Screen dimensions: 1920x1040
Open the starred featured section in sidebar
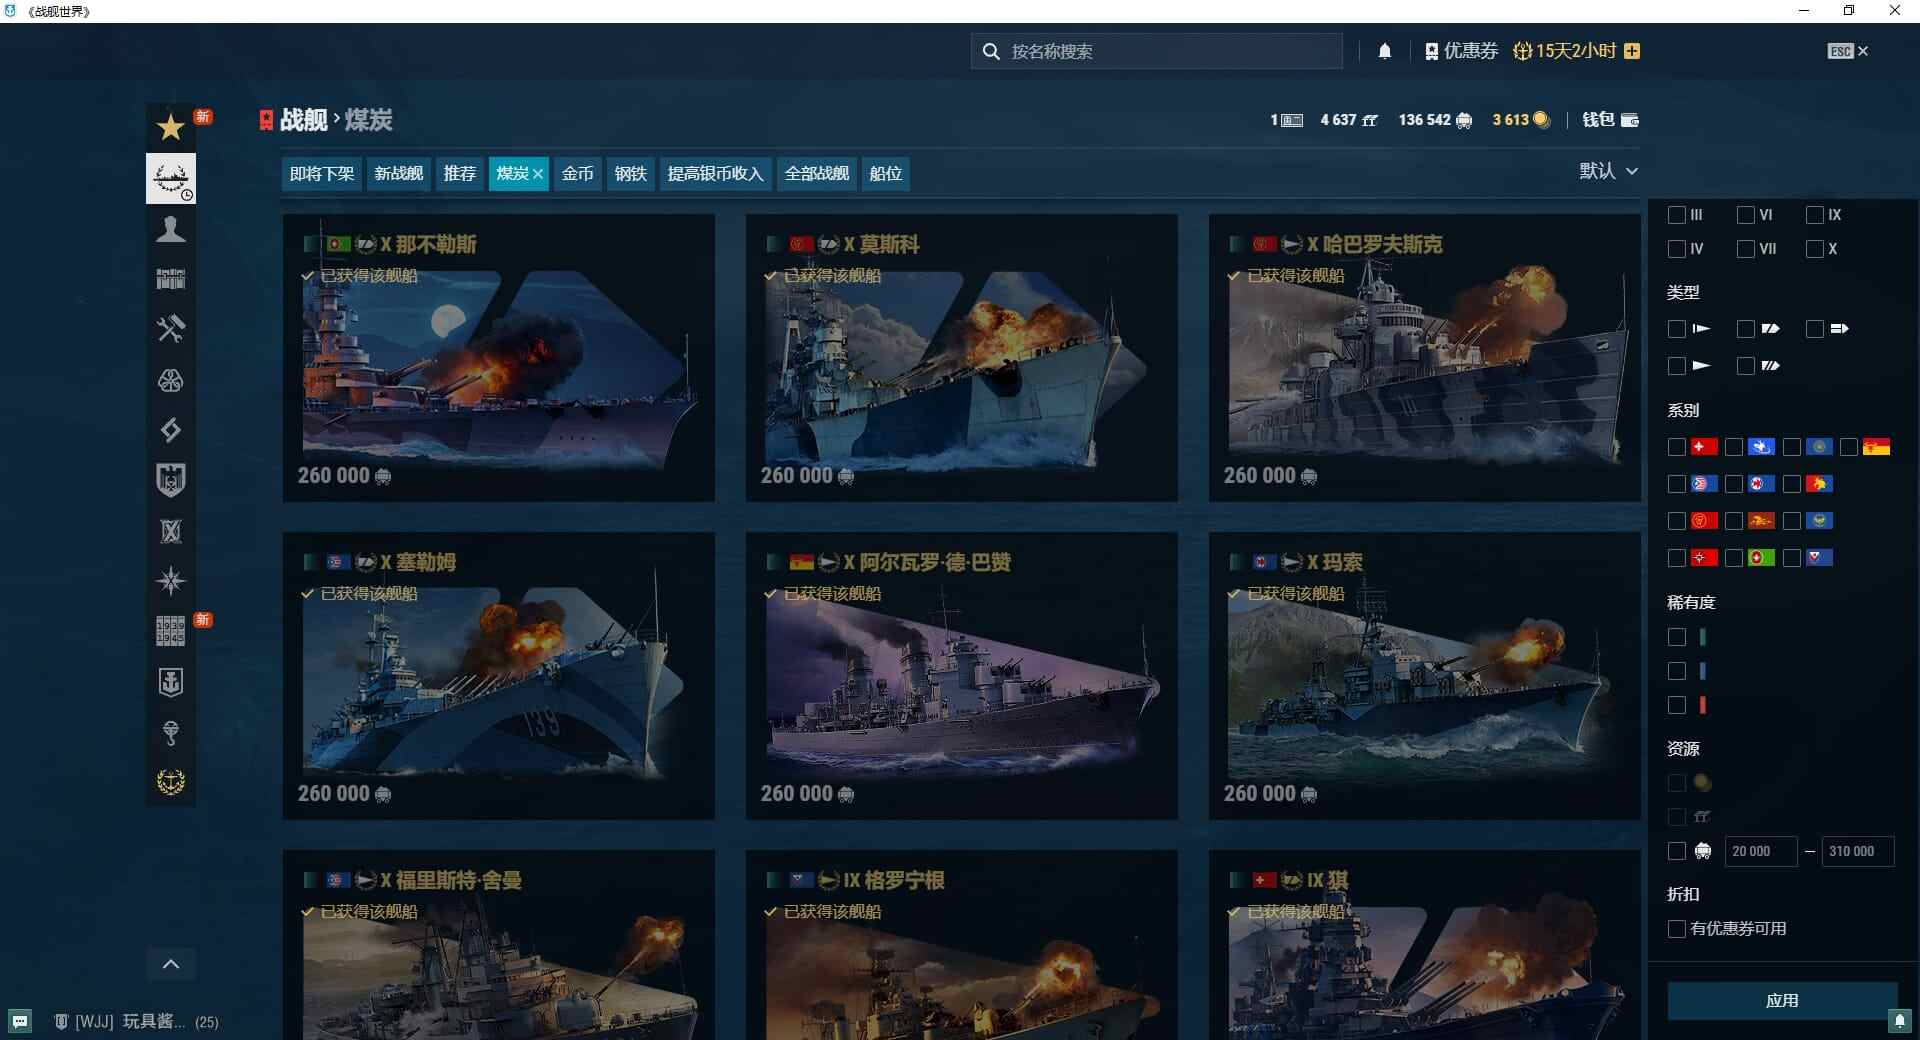pyautogui.click(x=170, y=127)
